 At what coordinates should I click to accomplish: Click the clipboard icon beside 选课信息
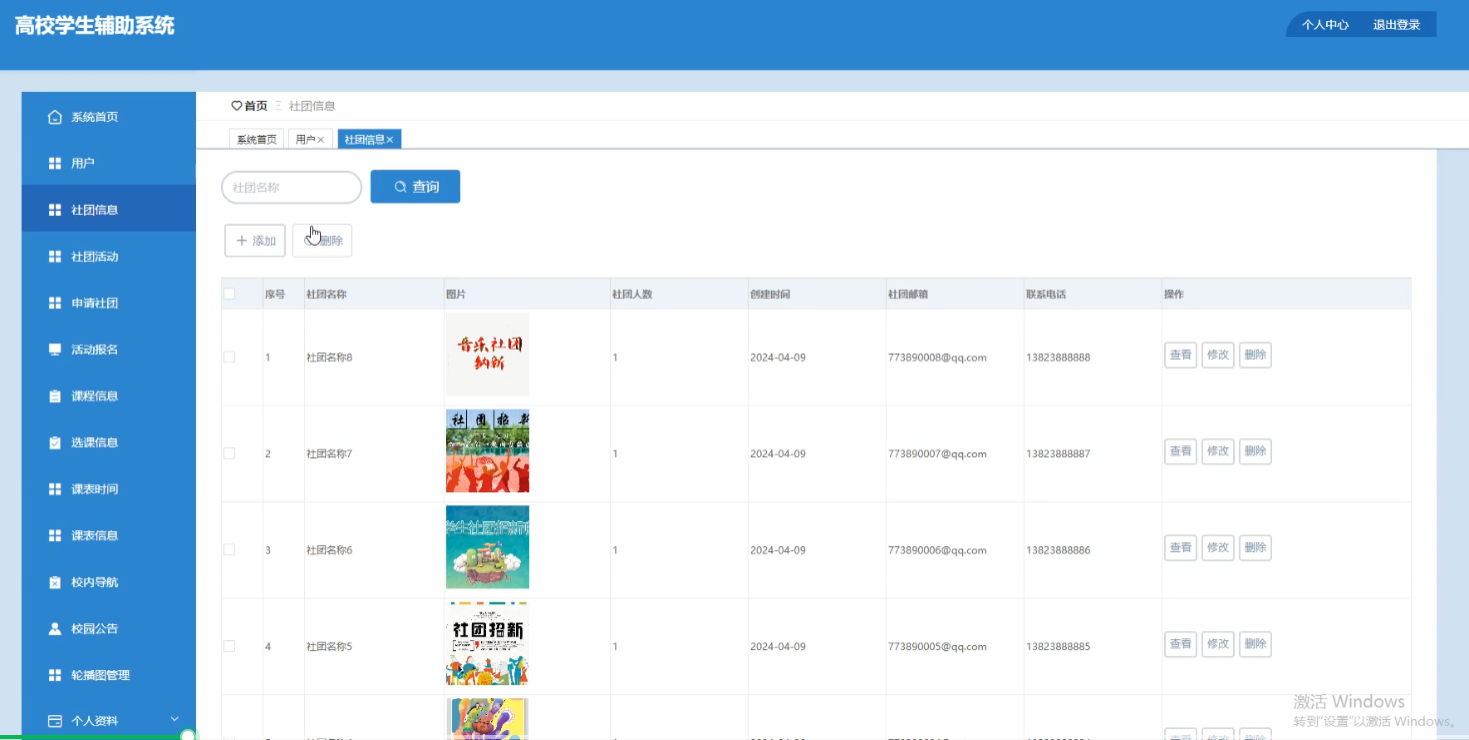click(55, 443)
